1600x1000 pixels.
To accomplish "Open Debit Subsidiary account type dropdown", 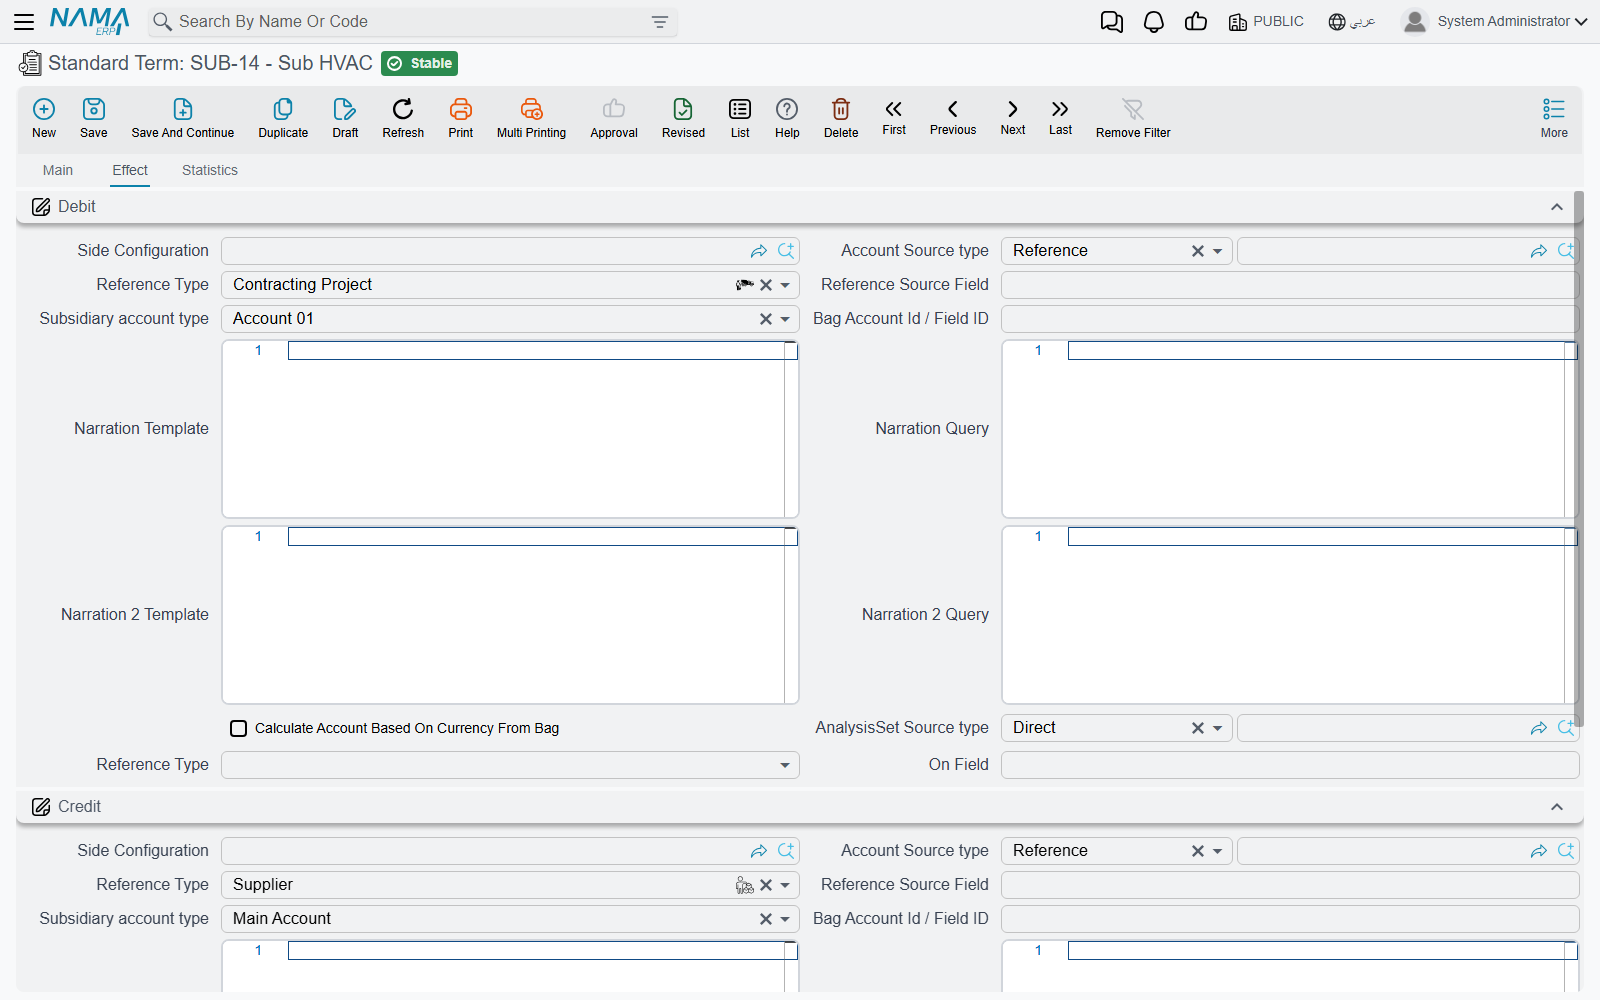I will (x=786, y=319).
